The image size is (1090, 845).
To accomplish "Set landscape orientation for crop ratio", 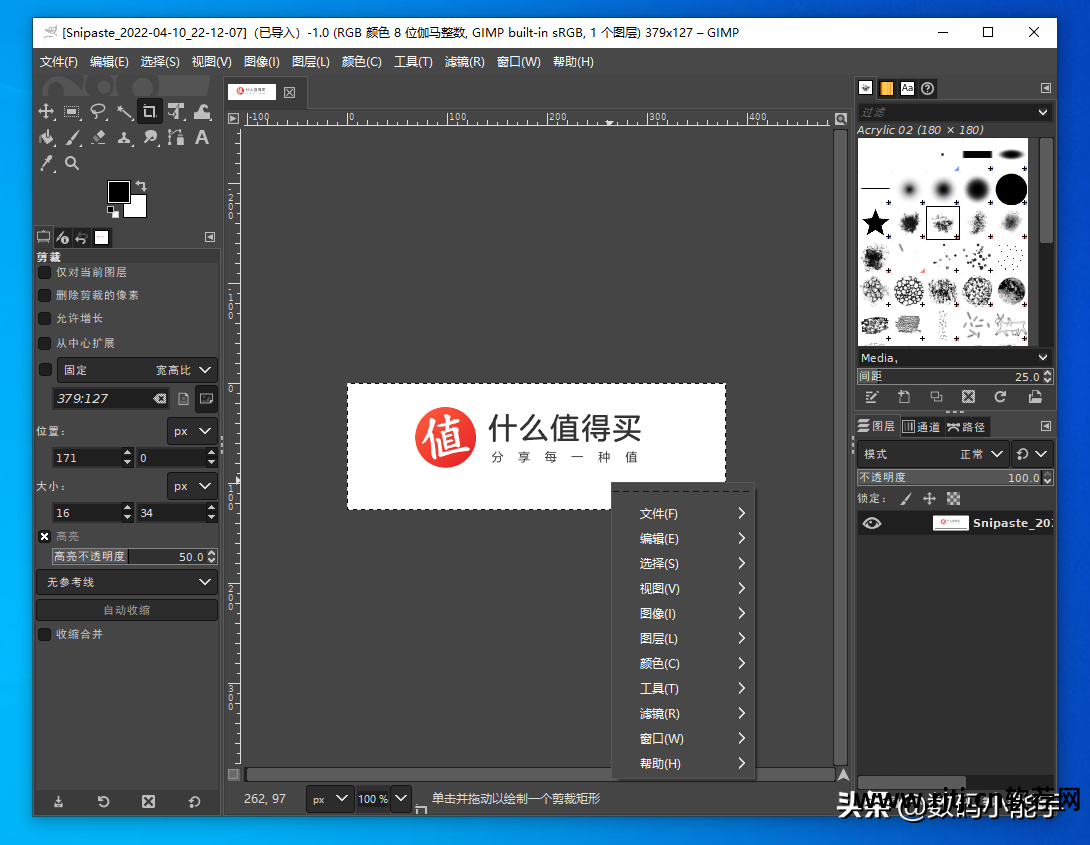I will (x=206, y=398).
